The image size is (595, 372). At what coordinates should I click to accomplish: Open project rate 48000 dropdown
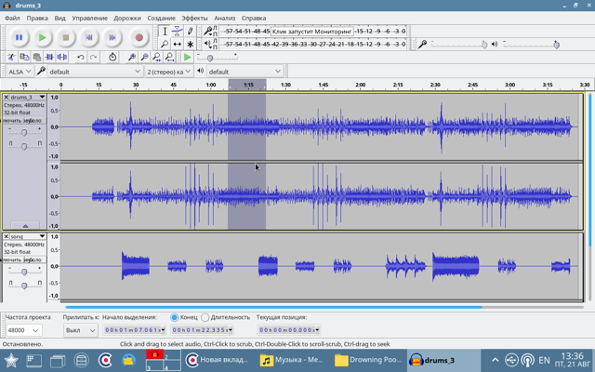tap(24, 330)
